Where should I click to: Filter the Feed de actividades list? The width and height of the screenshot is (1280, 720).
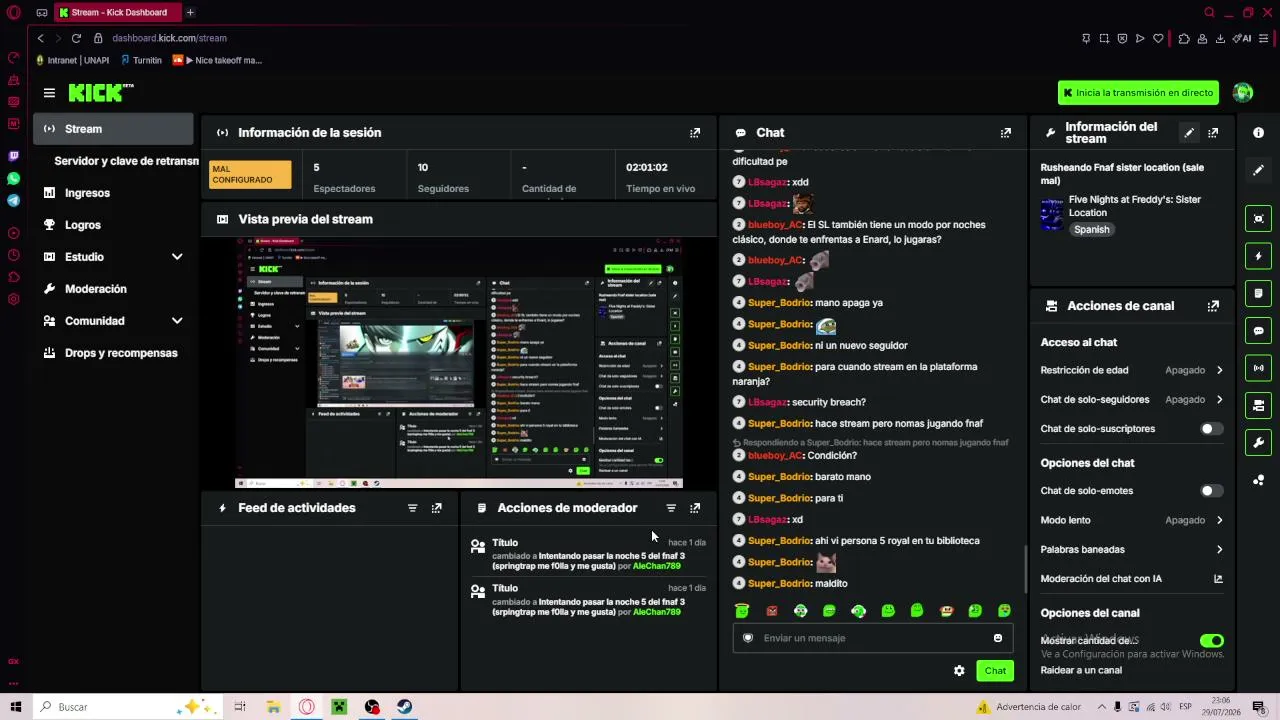click(412, 508)
